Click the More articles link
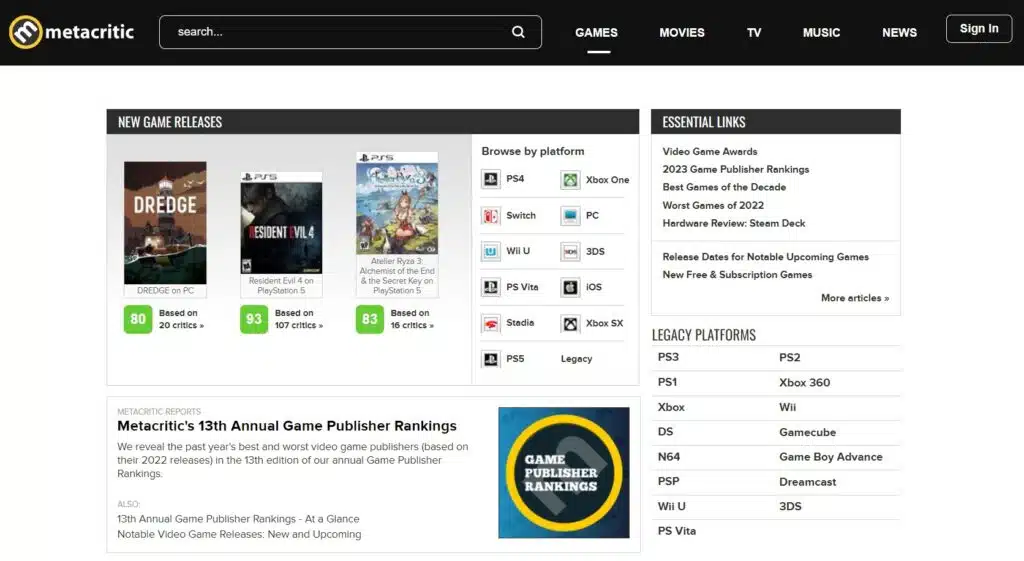Screen dimensions: 1024x561 click(855, 298)
